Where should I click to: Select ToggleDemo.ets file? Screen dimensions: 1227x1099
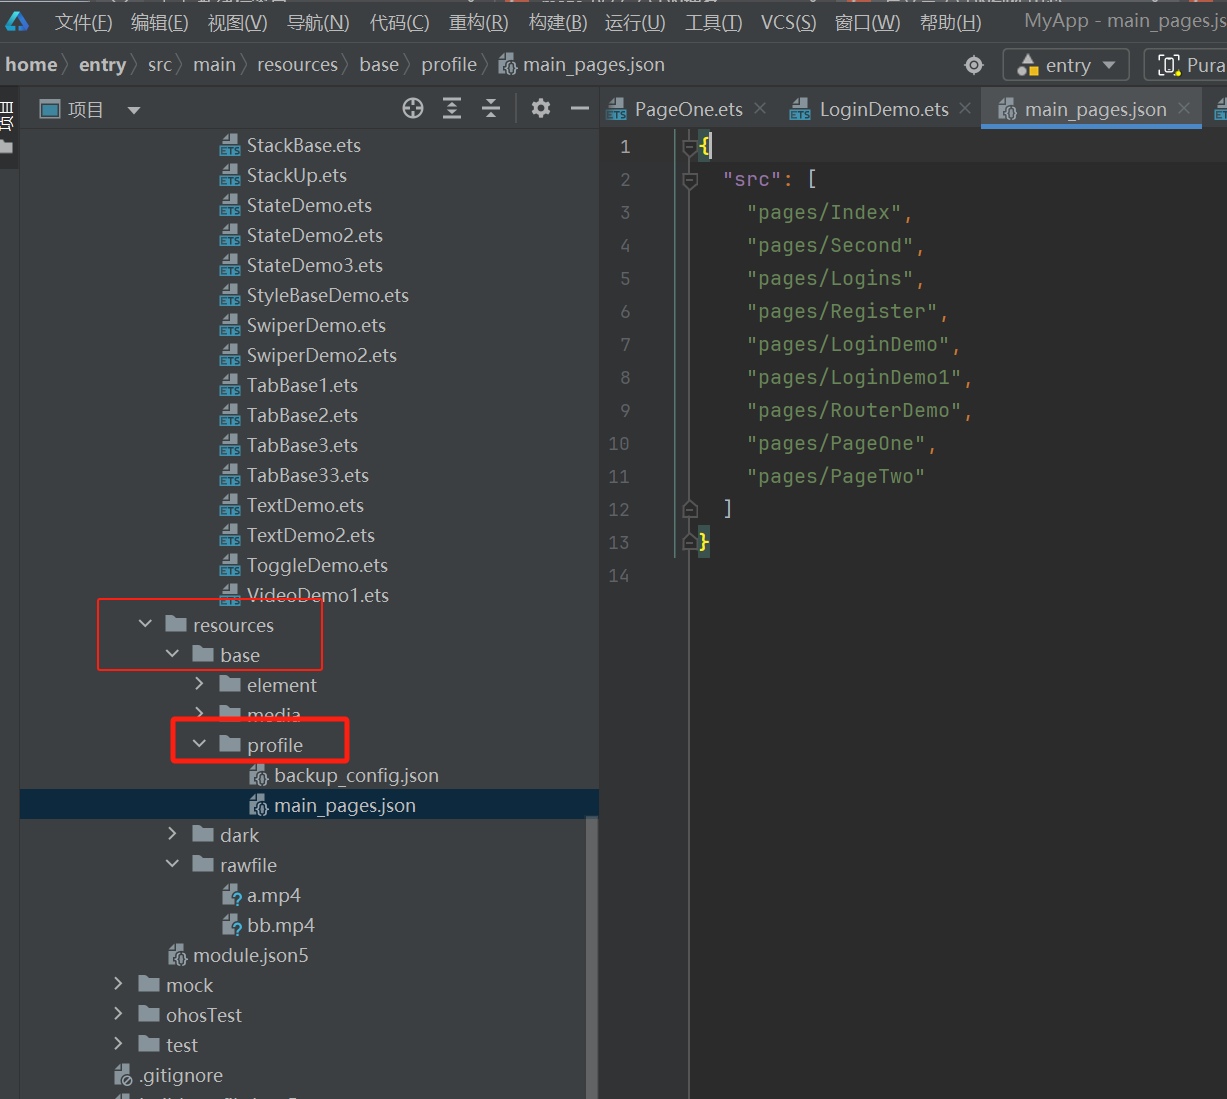click(x=317, y=565)
